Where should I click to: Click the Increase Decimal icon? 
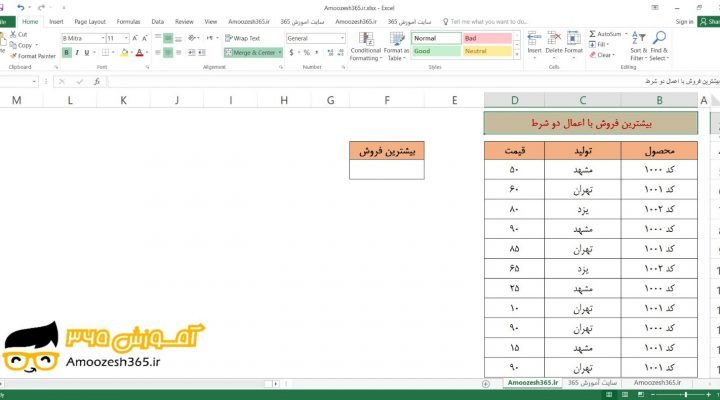330,53
